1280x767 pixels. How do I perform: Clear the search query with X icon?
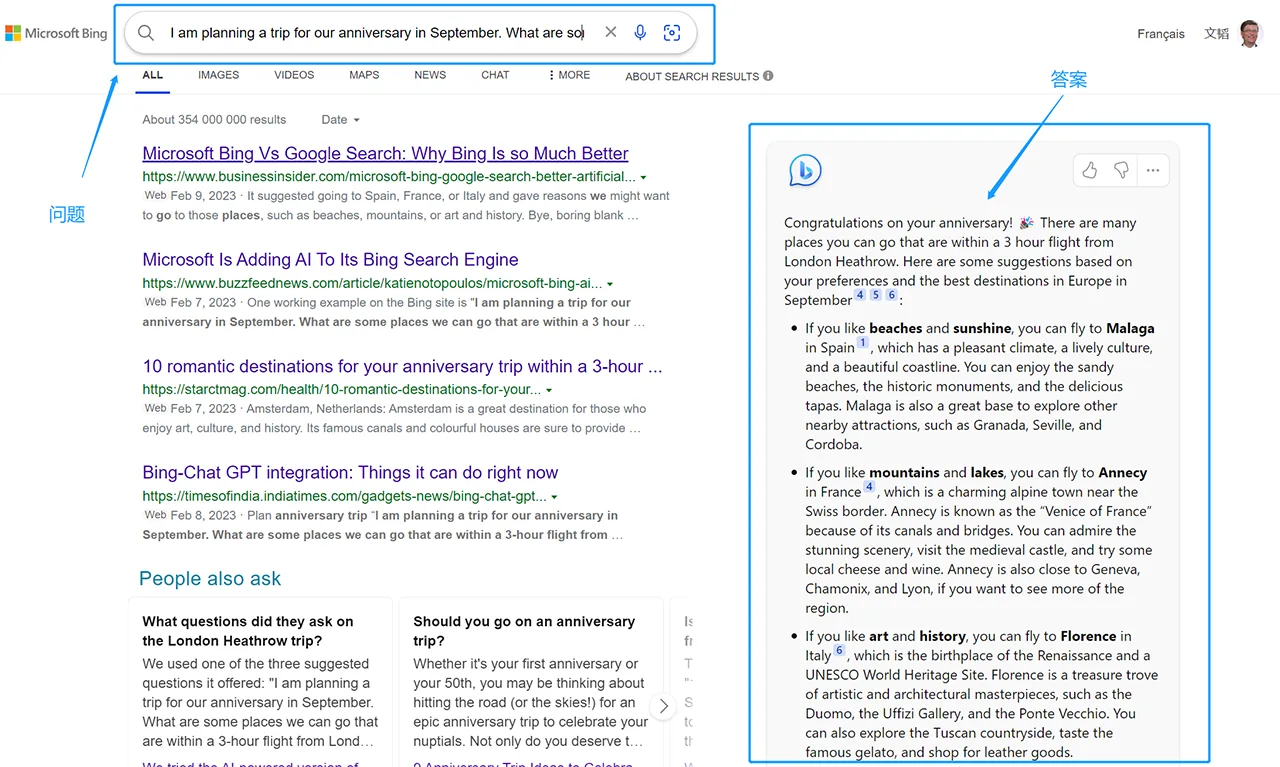coord(611,33)
